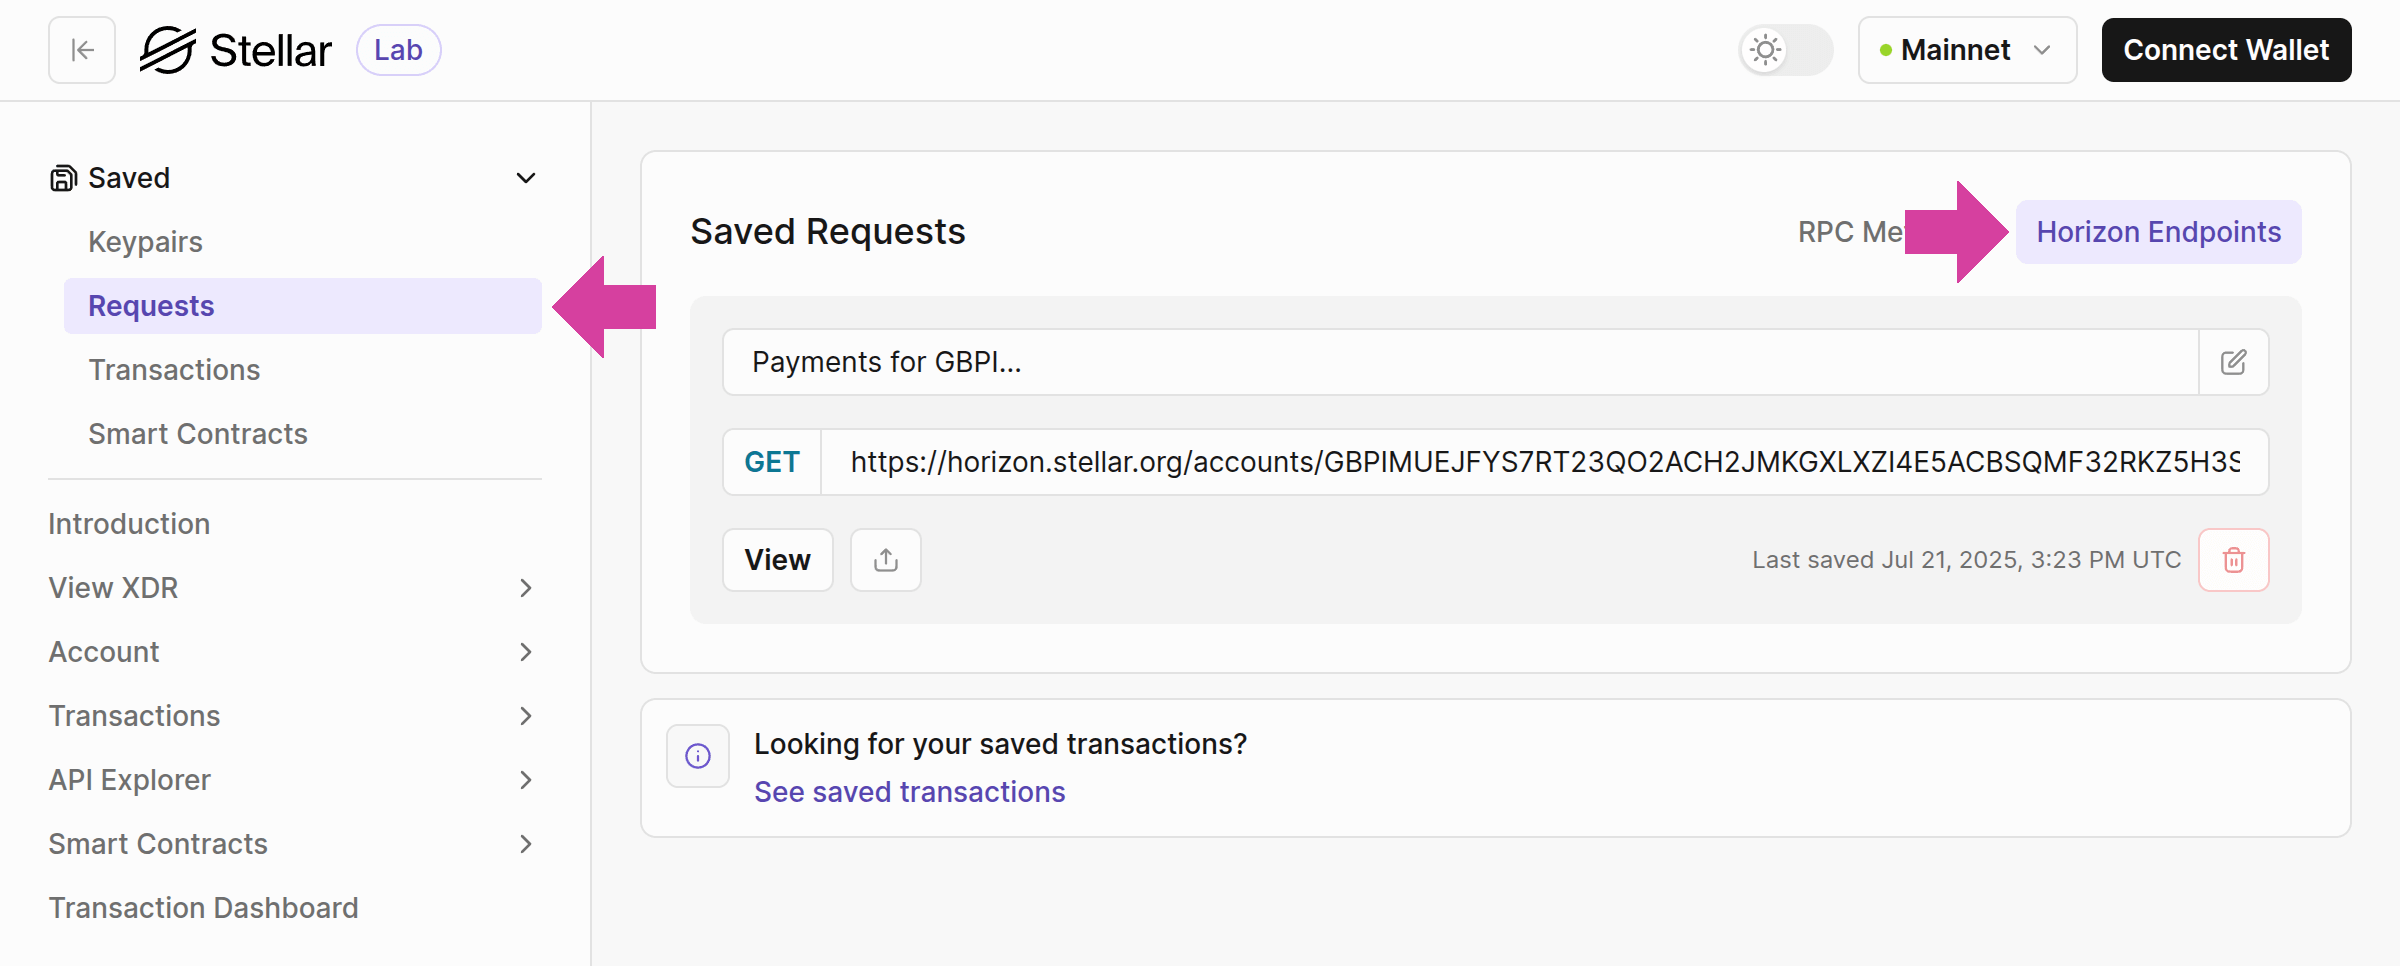The image size is (2400, 966).
Task: Follow the See saved transactions link
Action: coord(909,792)
